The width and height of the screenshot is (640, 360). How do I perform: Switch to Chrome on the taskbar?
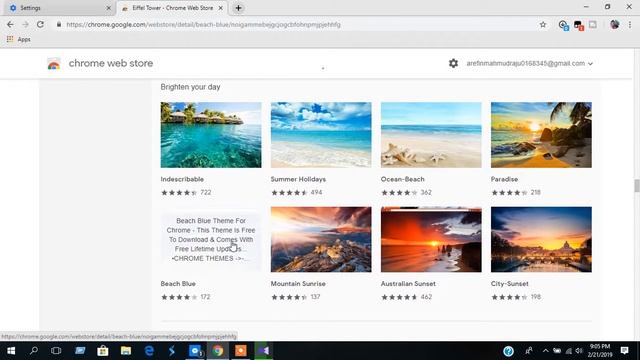[218, 351]
